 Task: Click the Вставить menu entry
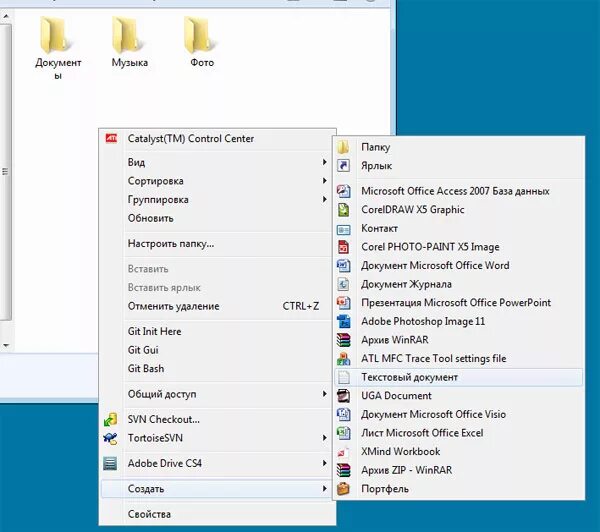tap(217, 269)
